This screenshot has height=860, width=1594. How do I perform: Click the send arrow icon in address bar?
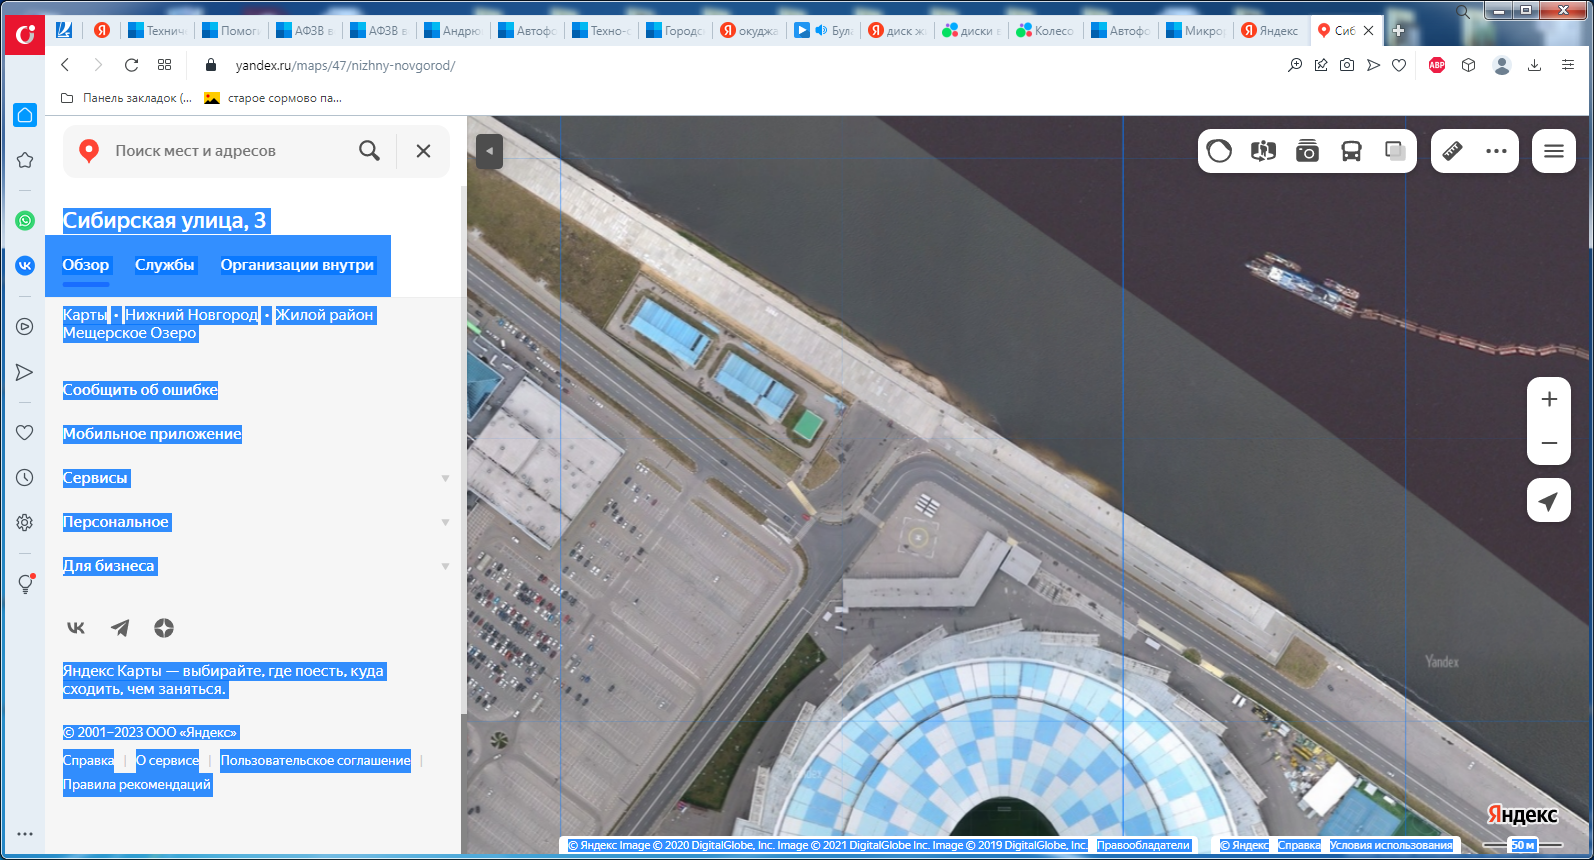pyautogui.click(x=1373, y=65)
